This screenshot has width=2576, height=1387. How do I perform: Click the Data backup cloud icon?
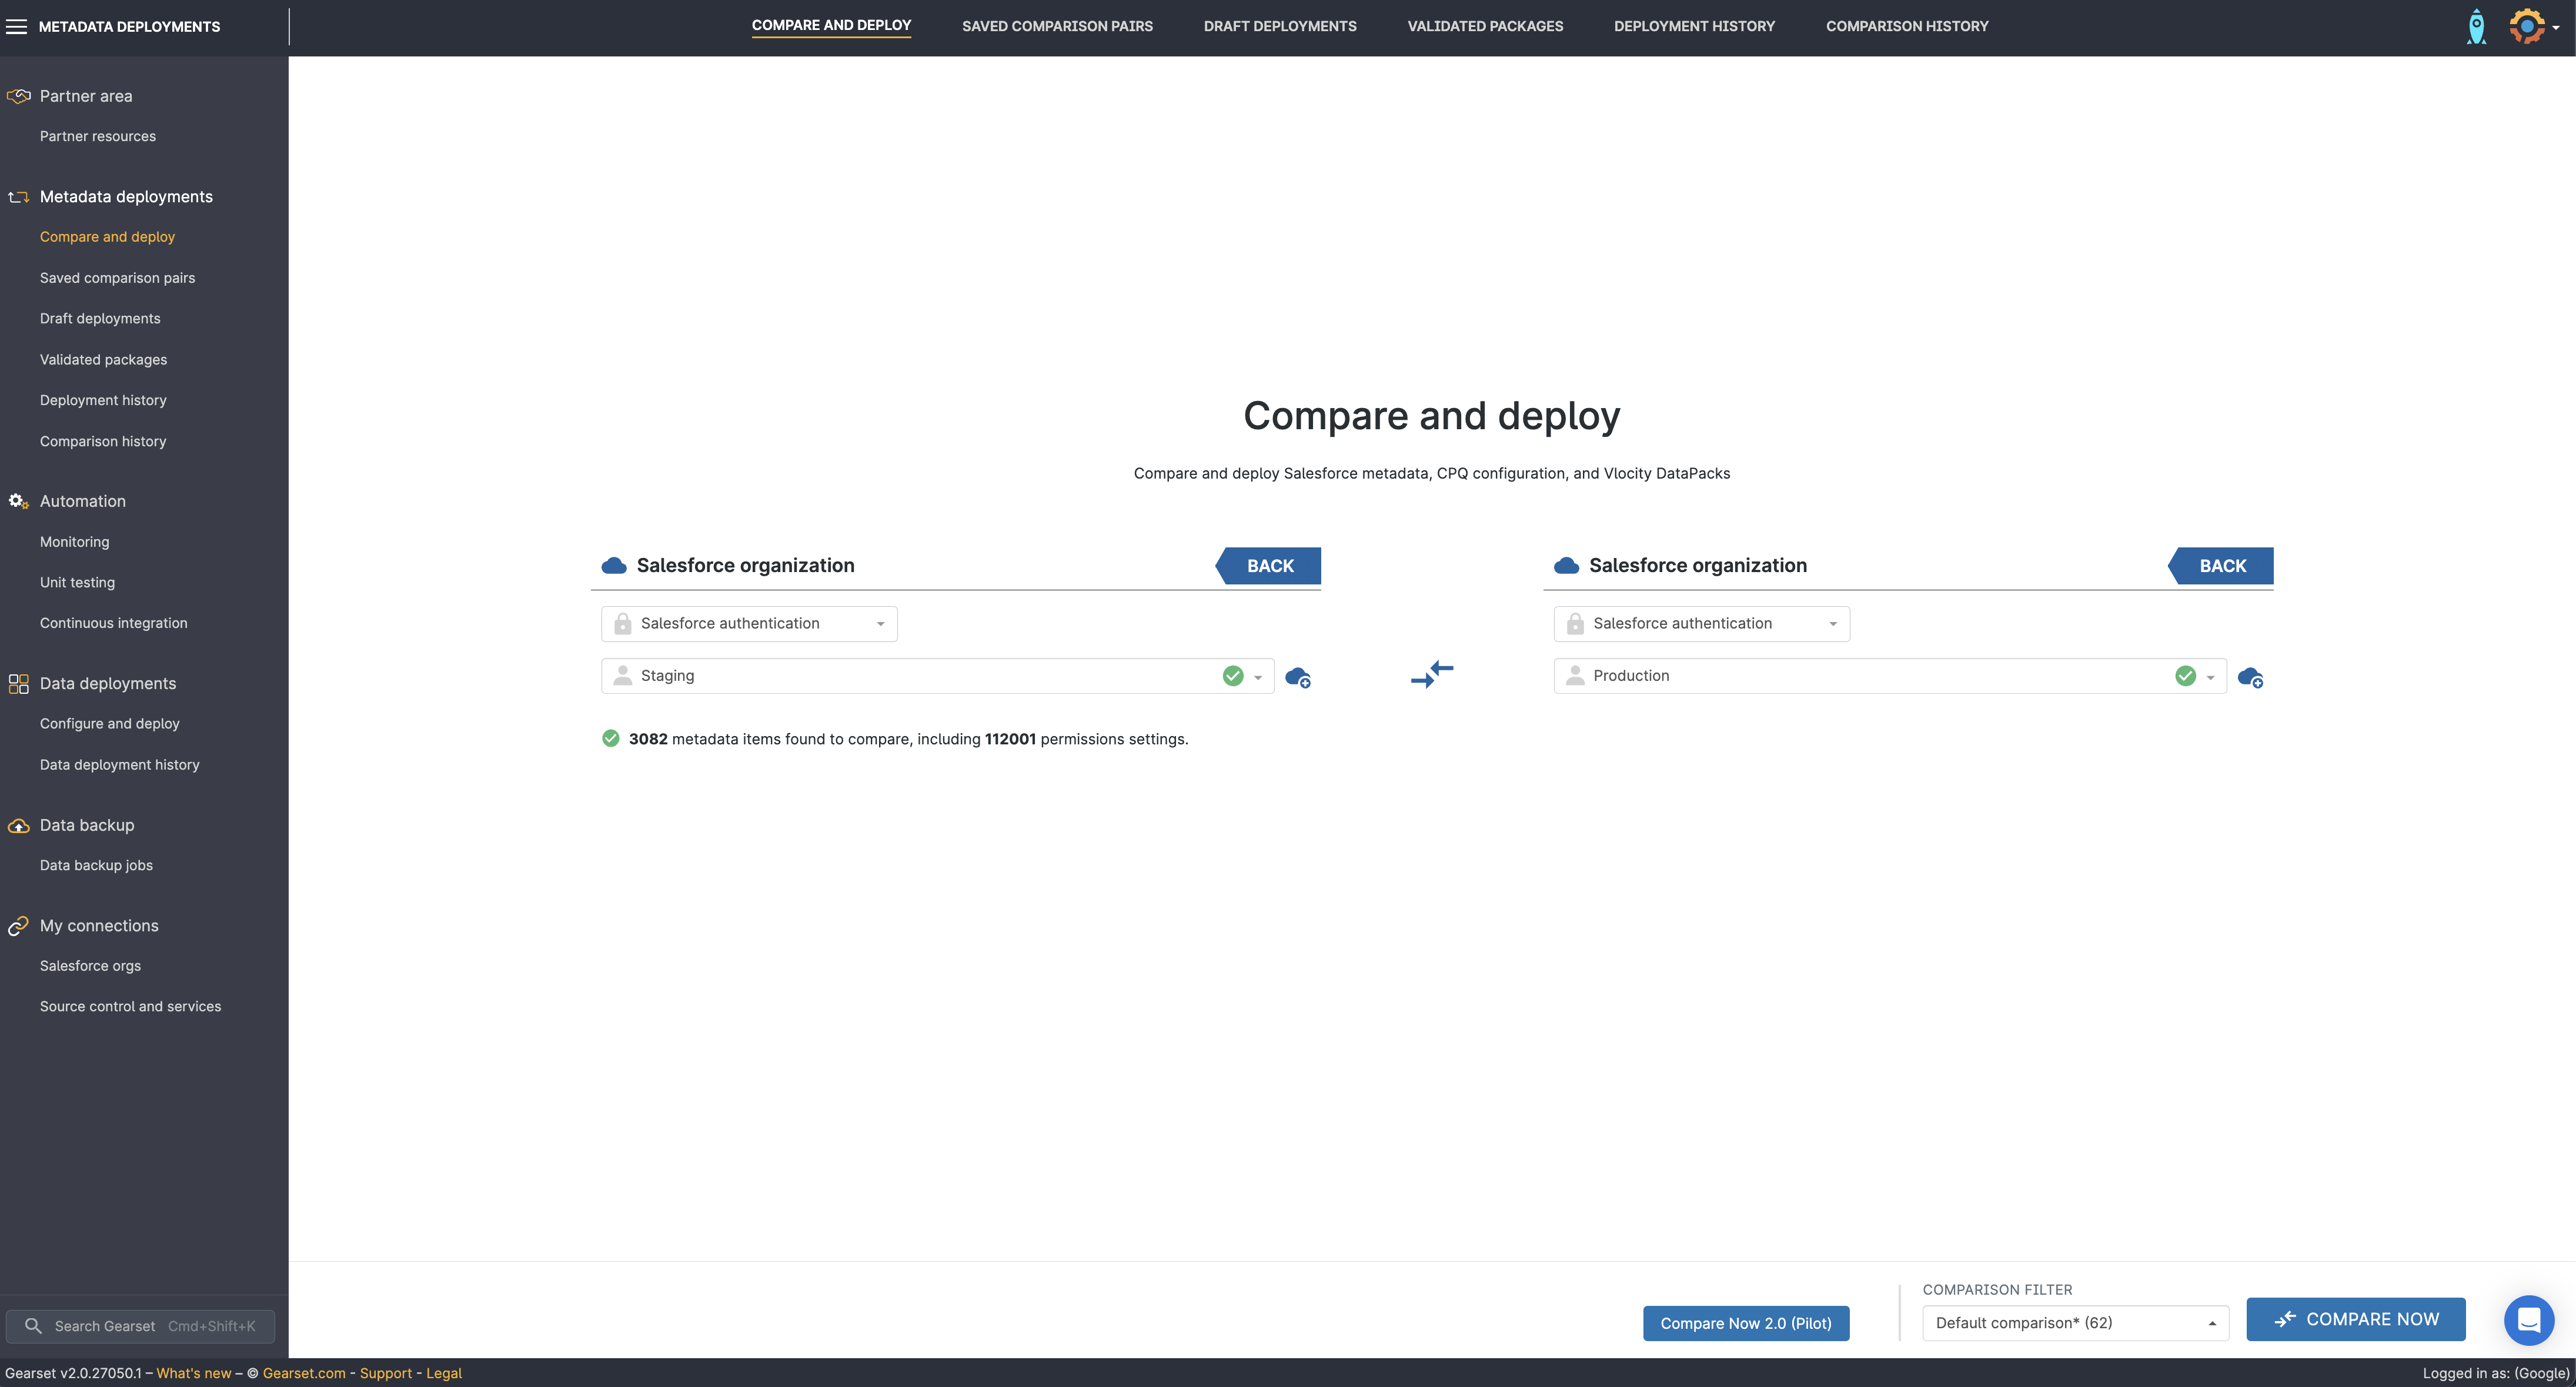18,826
